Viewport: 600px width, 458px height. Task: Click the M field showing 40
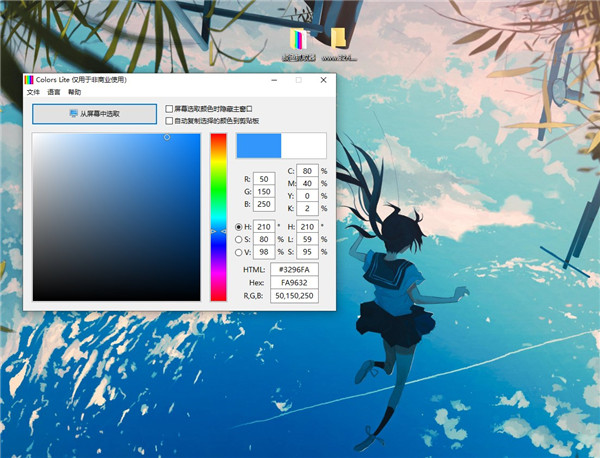coord(307,183)
